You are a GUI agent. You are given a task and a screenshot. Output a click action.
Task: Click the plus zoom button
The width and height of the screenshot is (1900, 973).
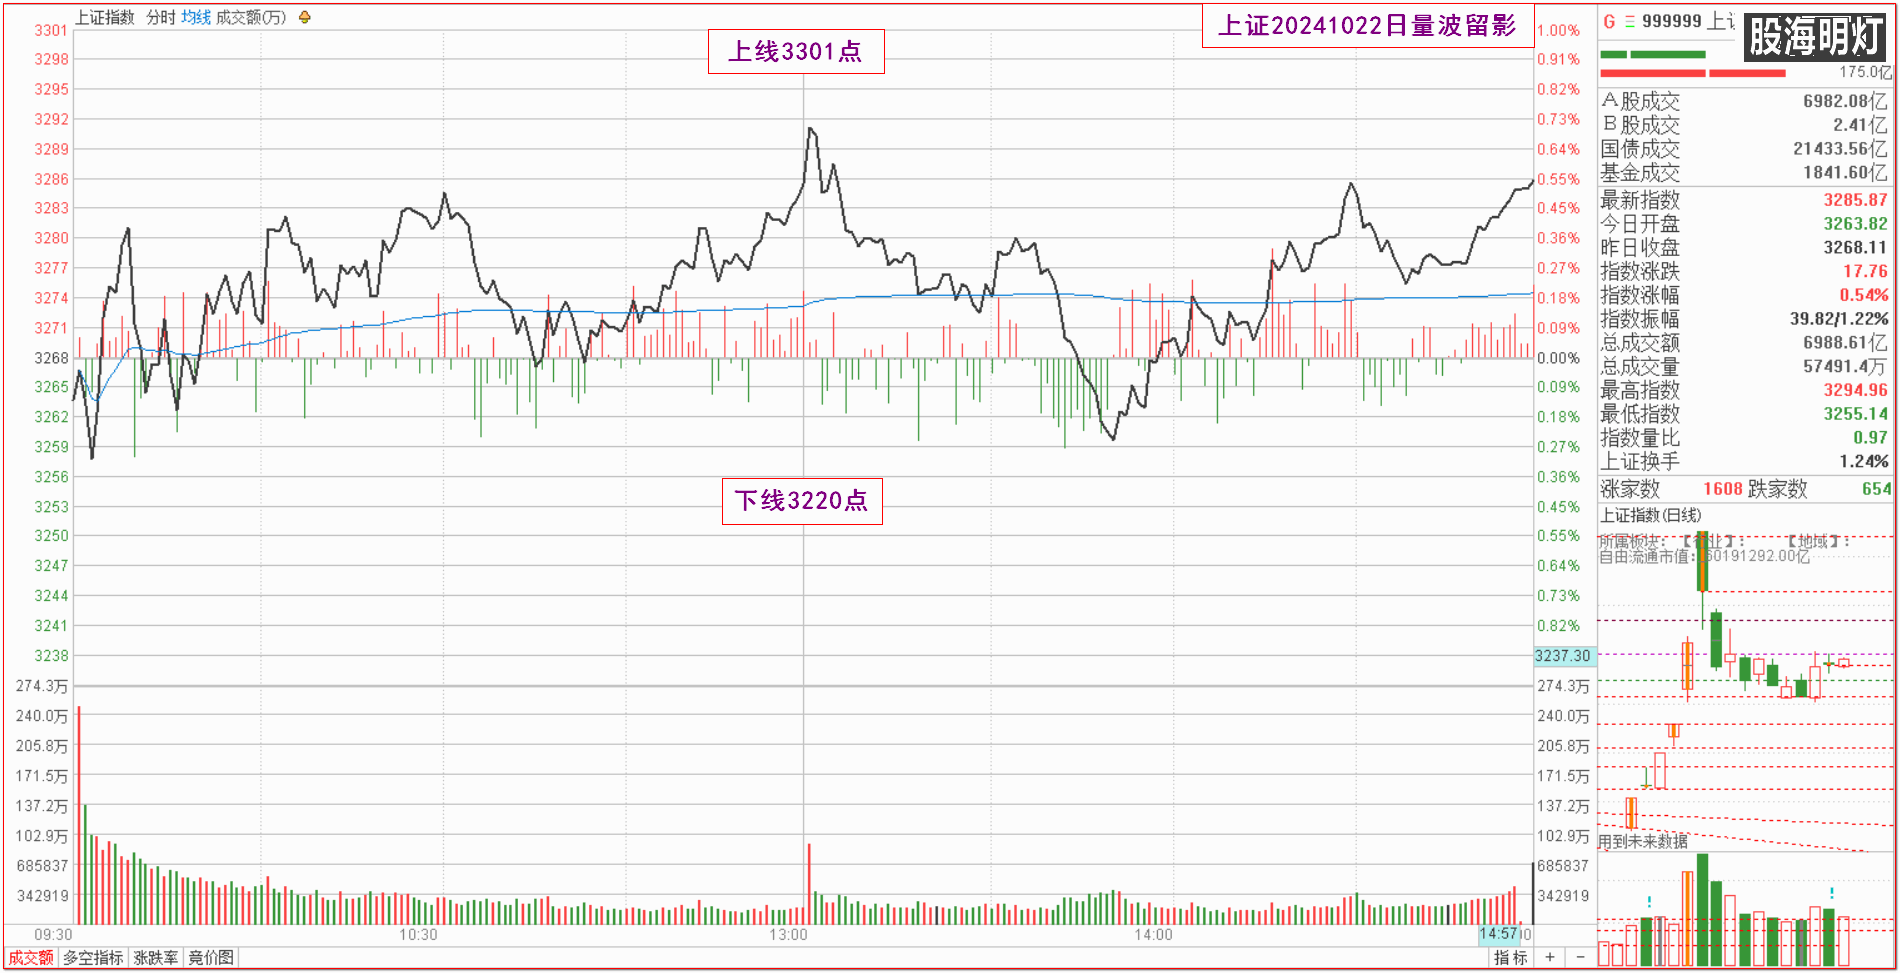coord(1550,957)
